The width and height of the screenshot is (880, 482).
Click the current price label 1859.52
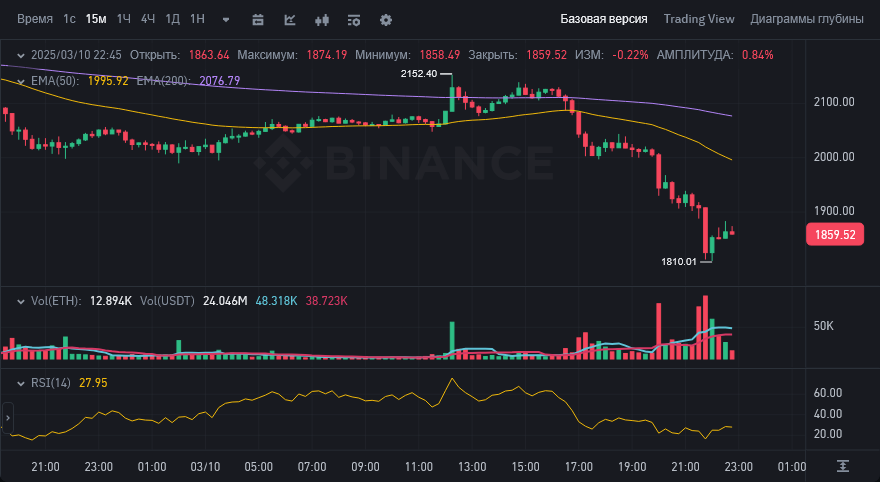(835, 235)
